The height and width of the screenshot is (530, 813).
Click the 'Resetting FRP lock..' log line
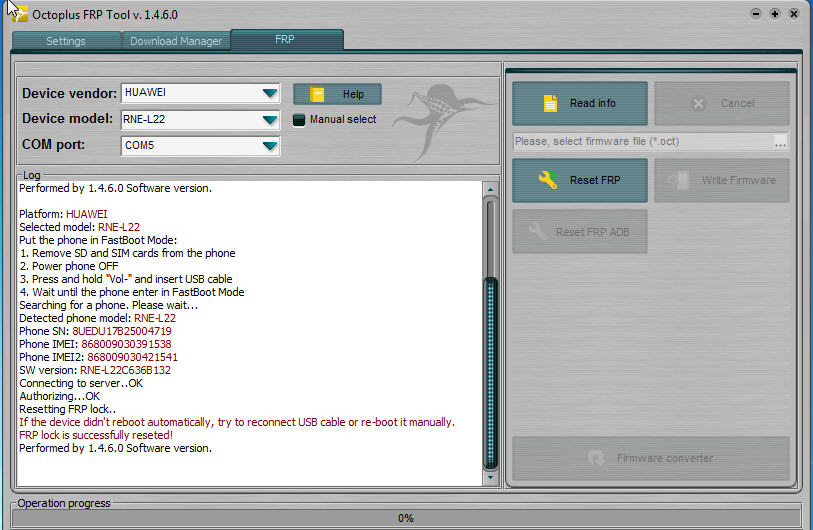68,409
